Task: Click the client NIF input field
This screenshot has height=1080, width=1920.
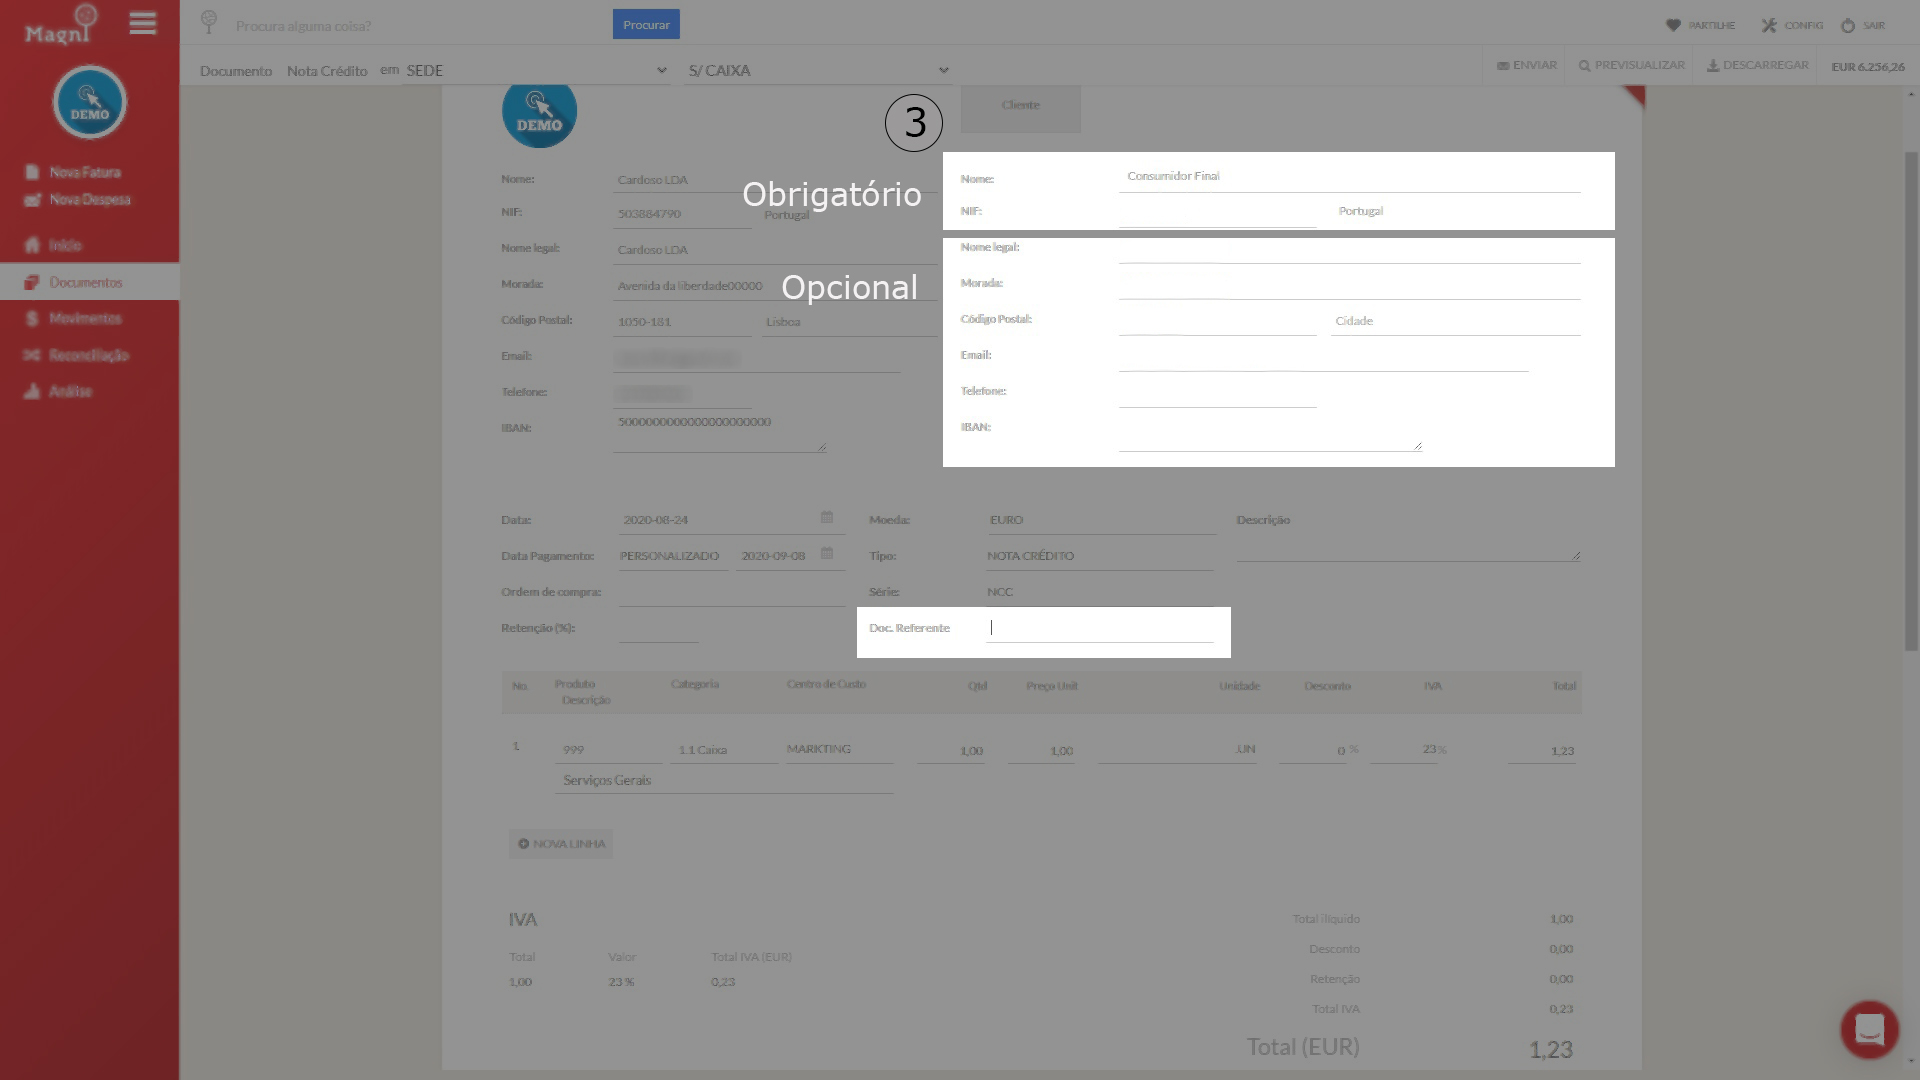Action: point(1217,211)
